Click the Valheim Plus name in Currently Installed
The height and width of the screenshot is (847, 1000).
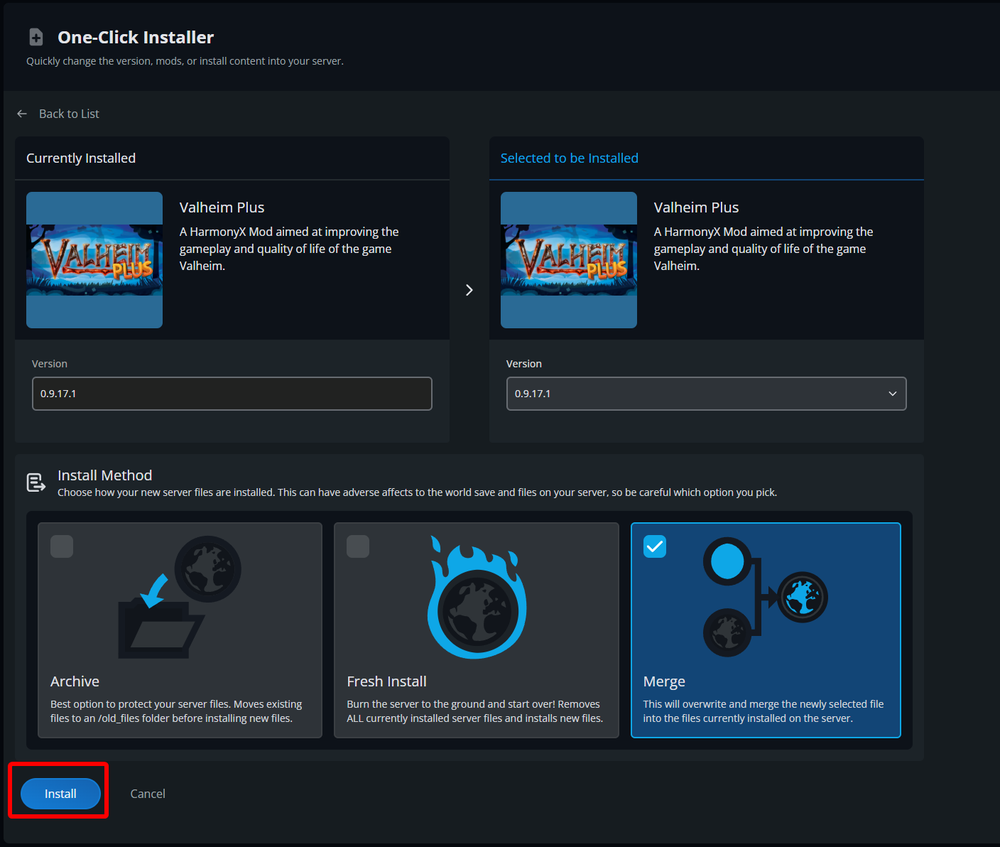pos(222,207)
